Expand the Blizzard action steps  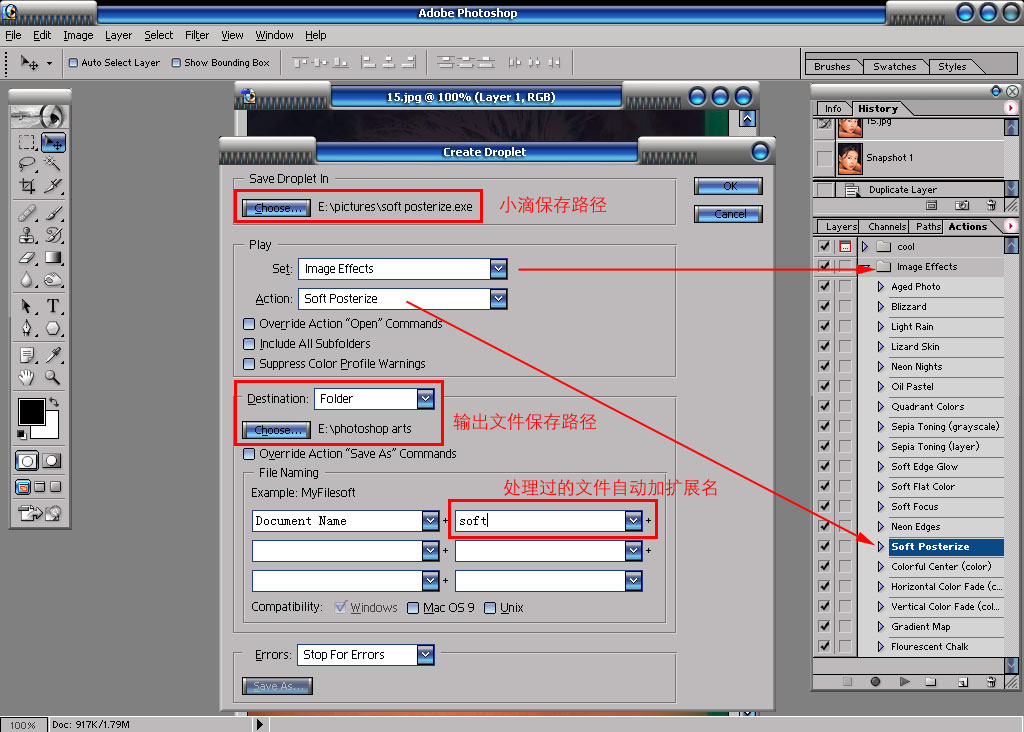880,307
